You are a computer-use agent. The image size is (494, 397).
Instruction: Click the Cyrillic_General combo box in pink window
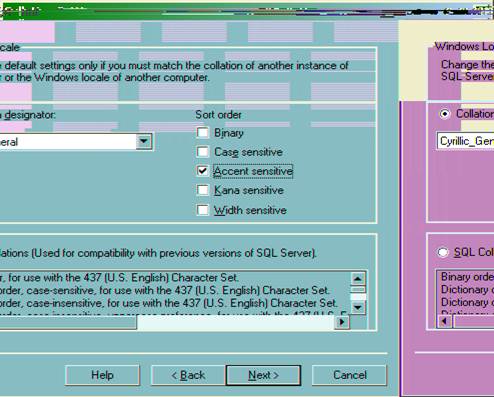coord(465,141)
